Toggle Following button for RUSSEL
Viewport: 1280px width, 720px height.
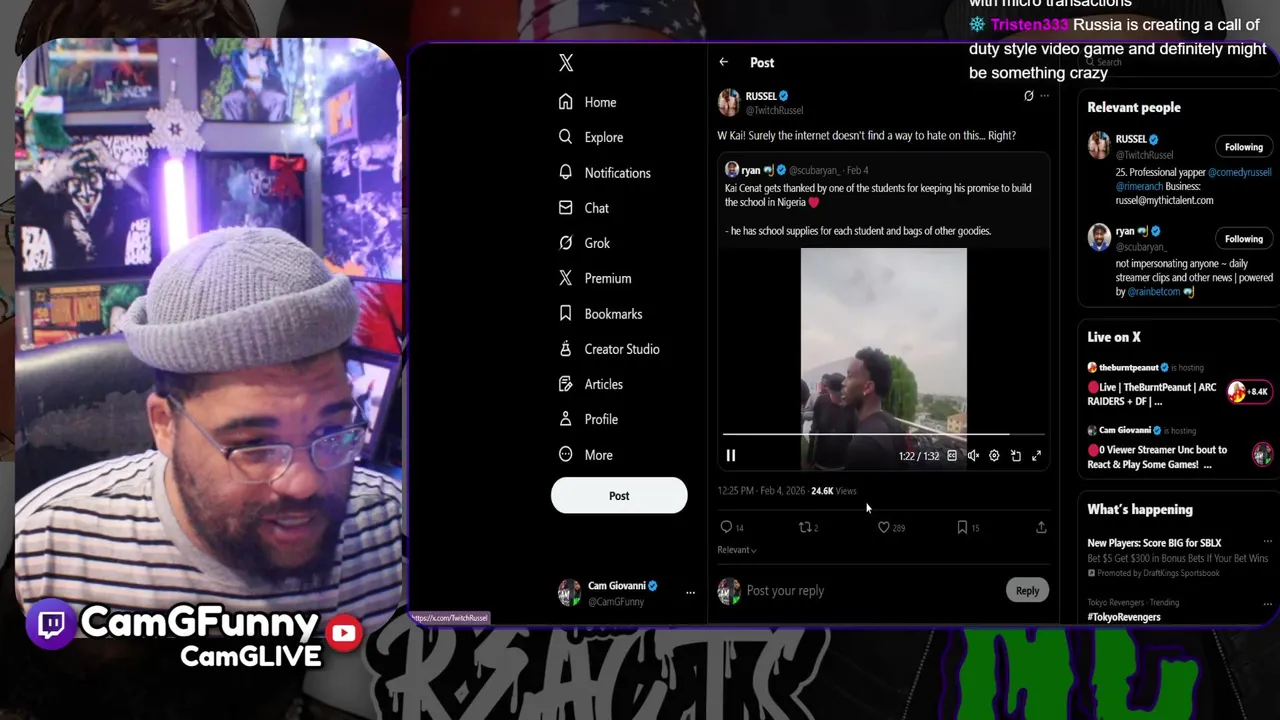[x=1244, y=147]
